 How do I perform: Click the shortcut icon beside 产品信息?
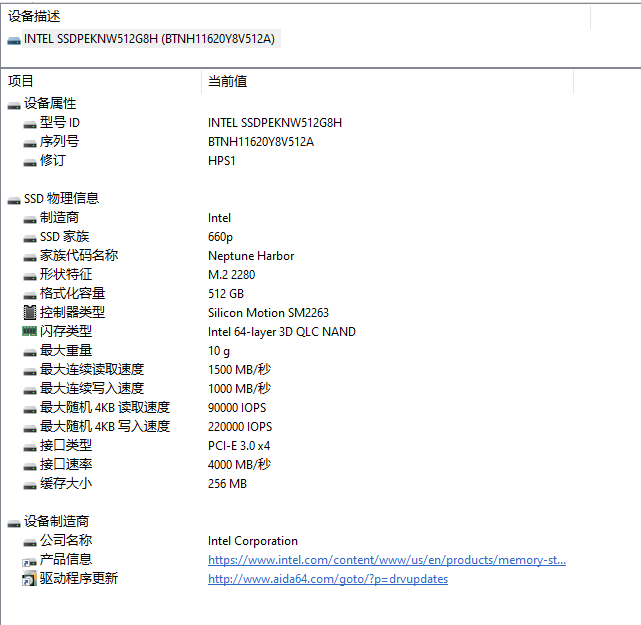click(29, 562)
